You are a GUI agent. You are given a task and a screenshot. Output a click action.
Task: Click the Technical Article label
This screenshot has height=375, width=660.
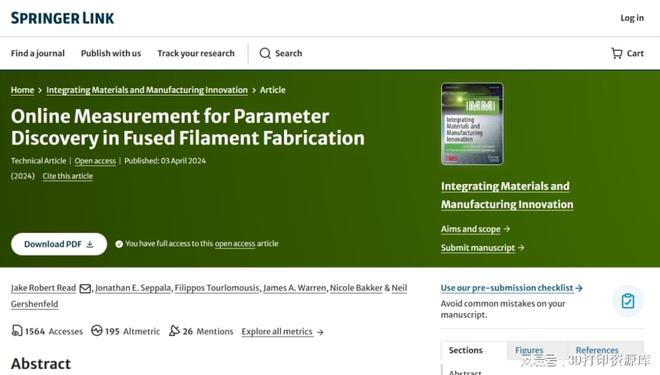pyautogui.click(x=38, y=161)
